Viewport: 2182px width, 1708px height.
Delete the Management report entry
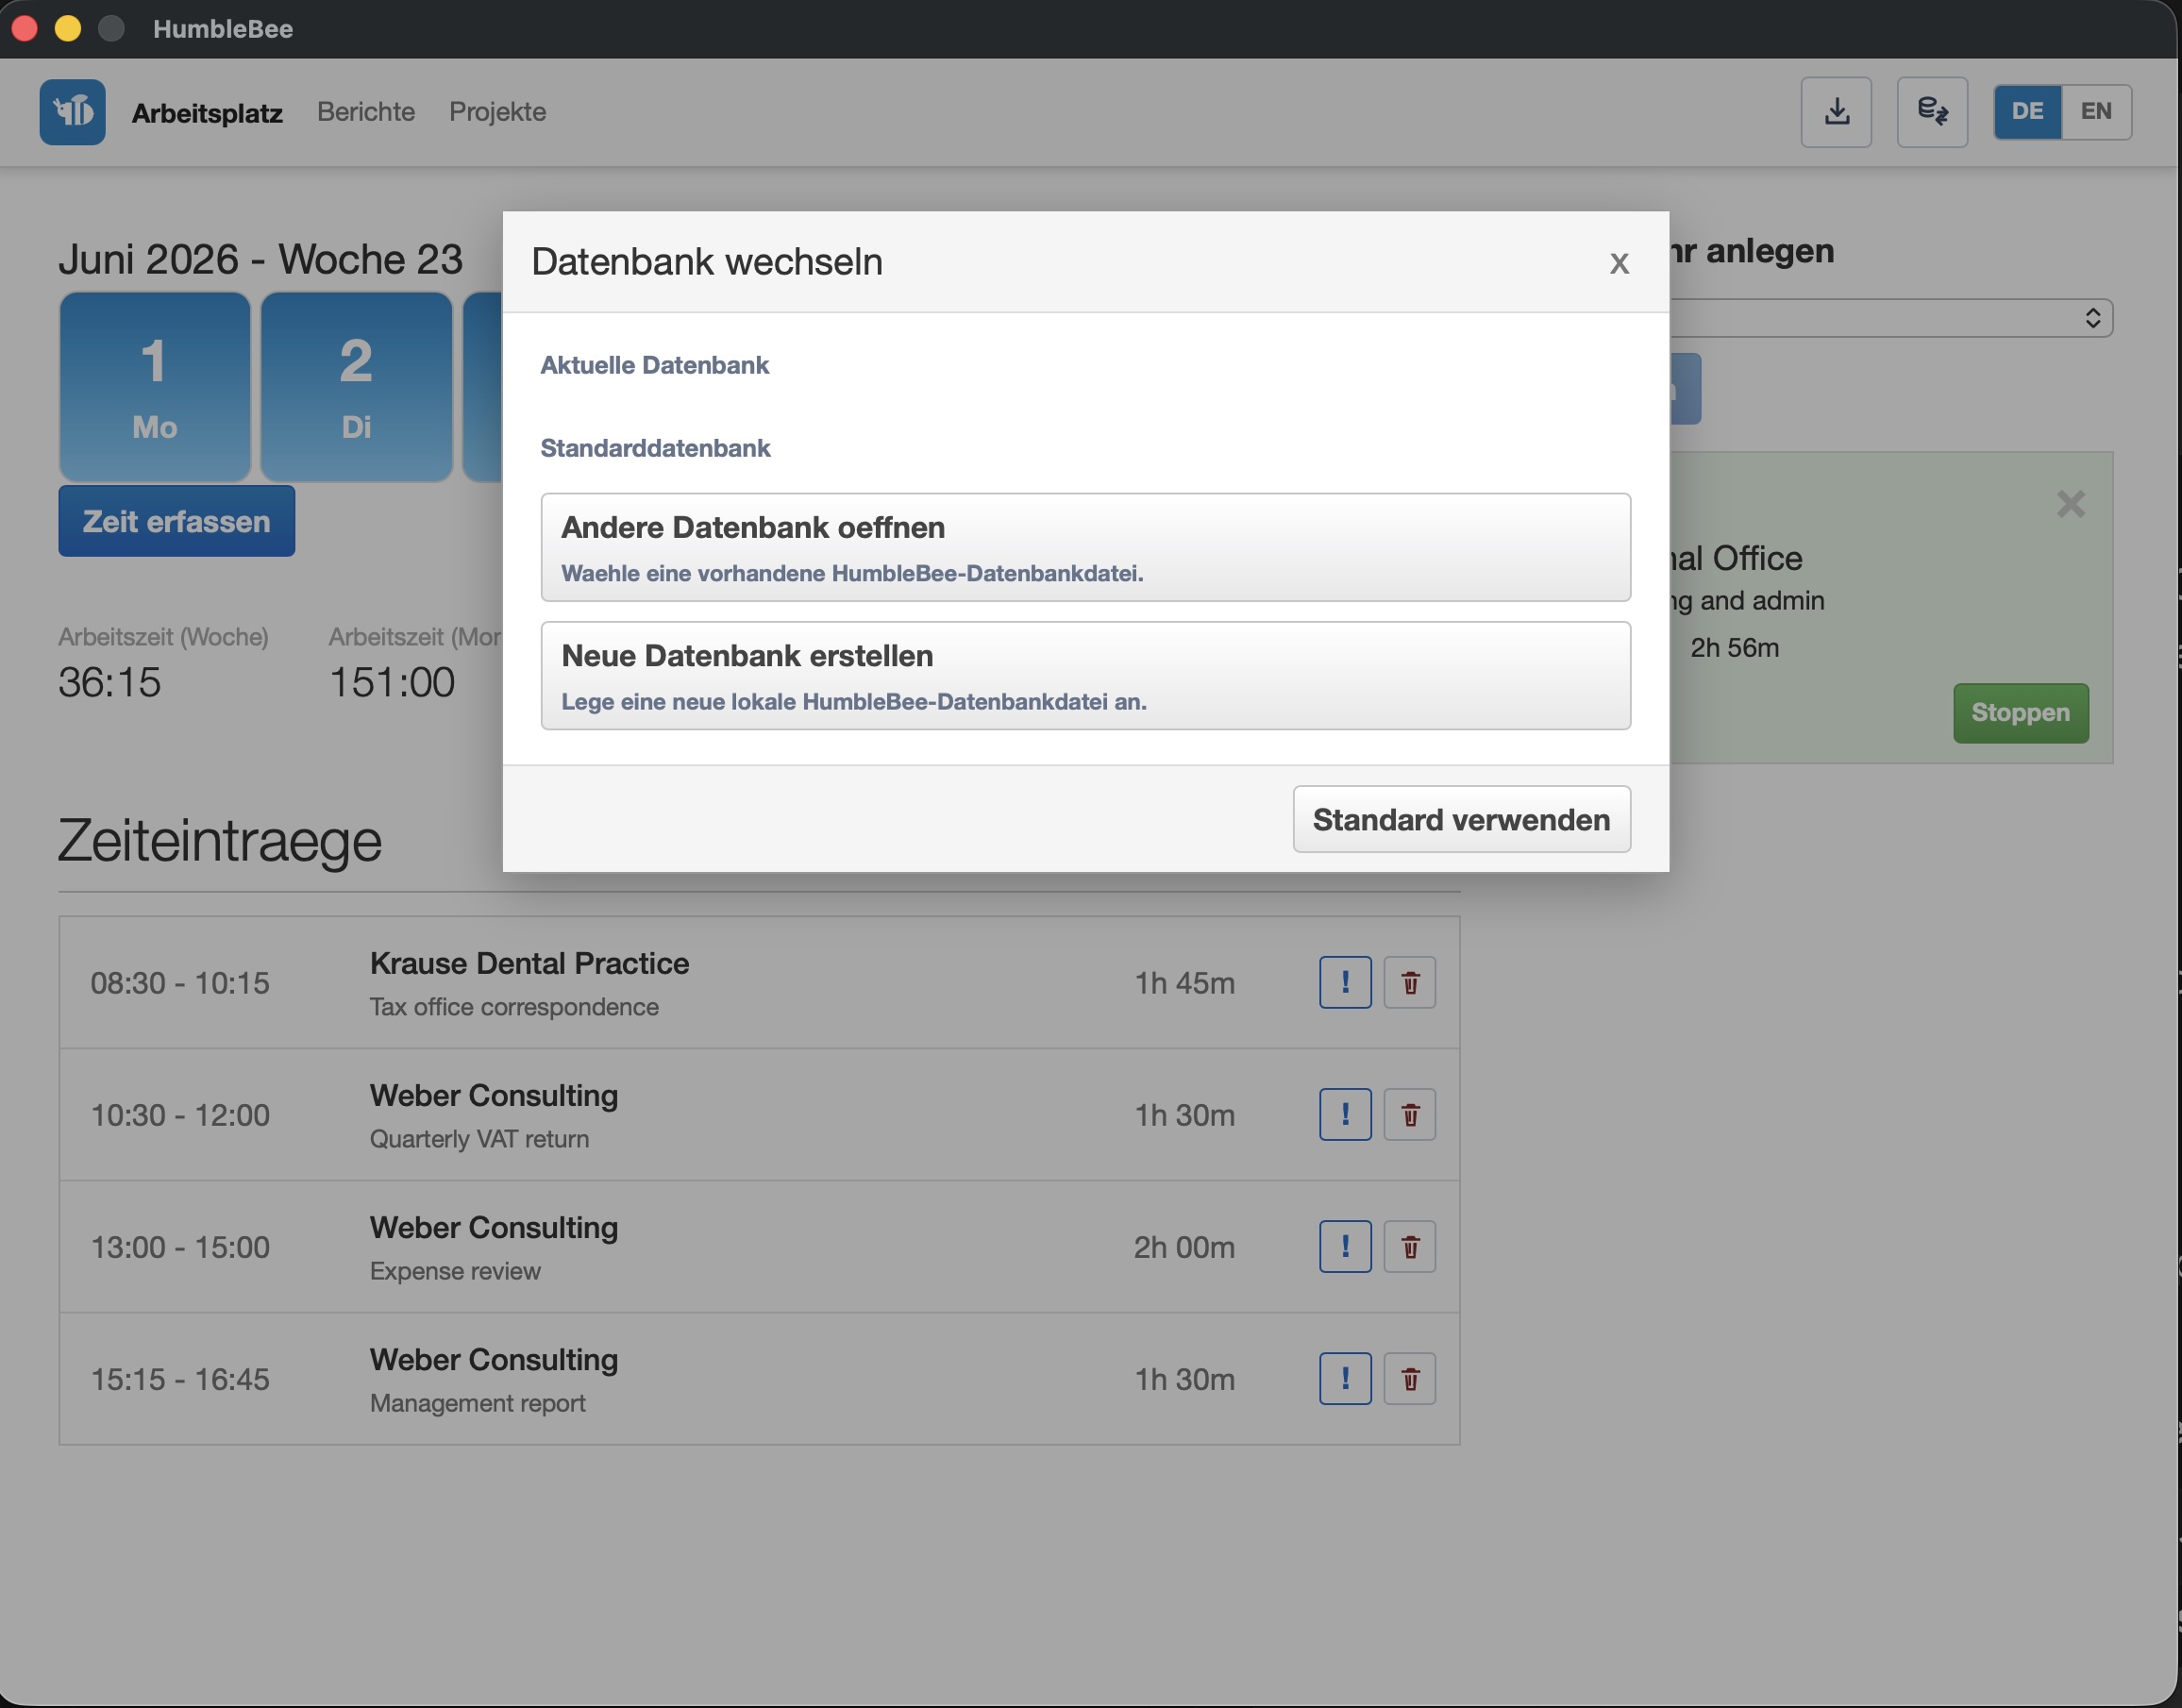1410,1379
